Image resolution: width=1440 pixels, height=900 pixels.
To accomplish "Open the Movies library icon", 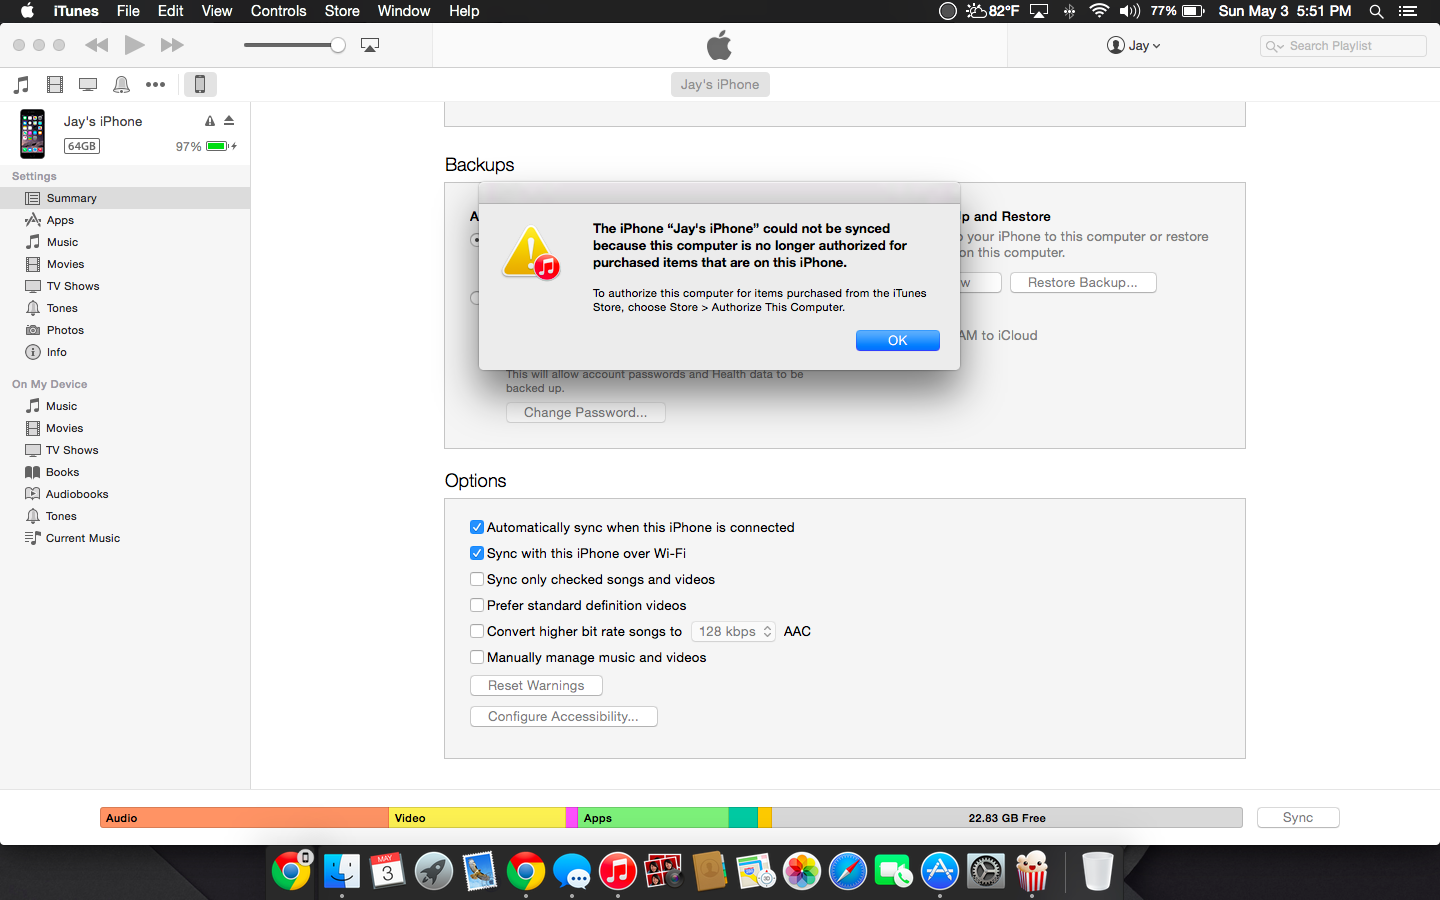I will click(x=55, y=85).
